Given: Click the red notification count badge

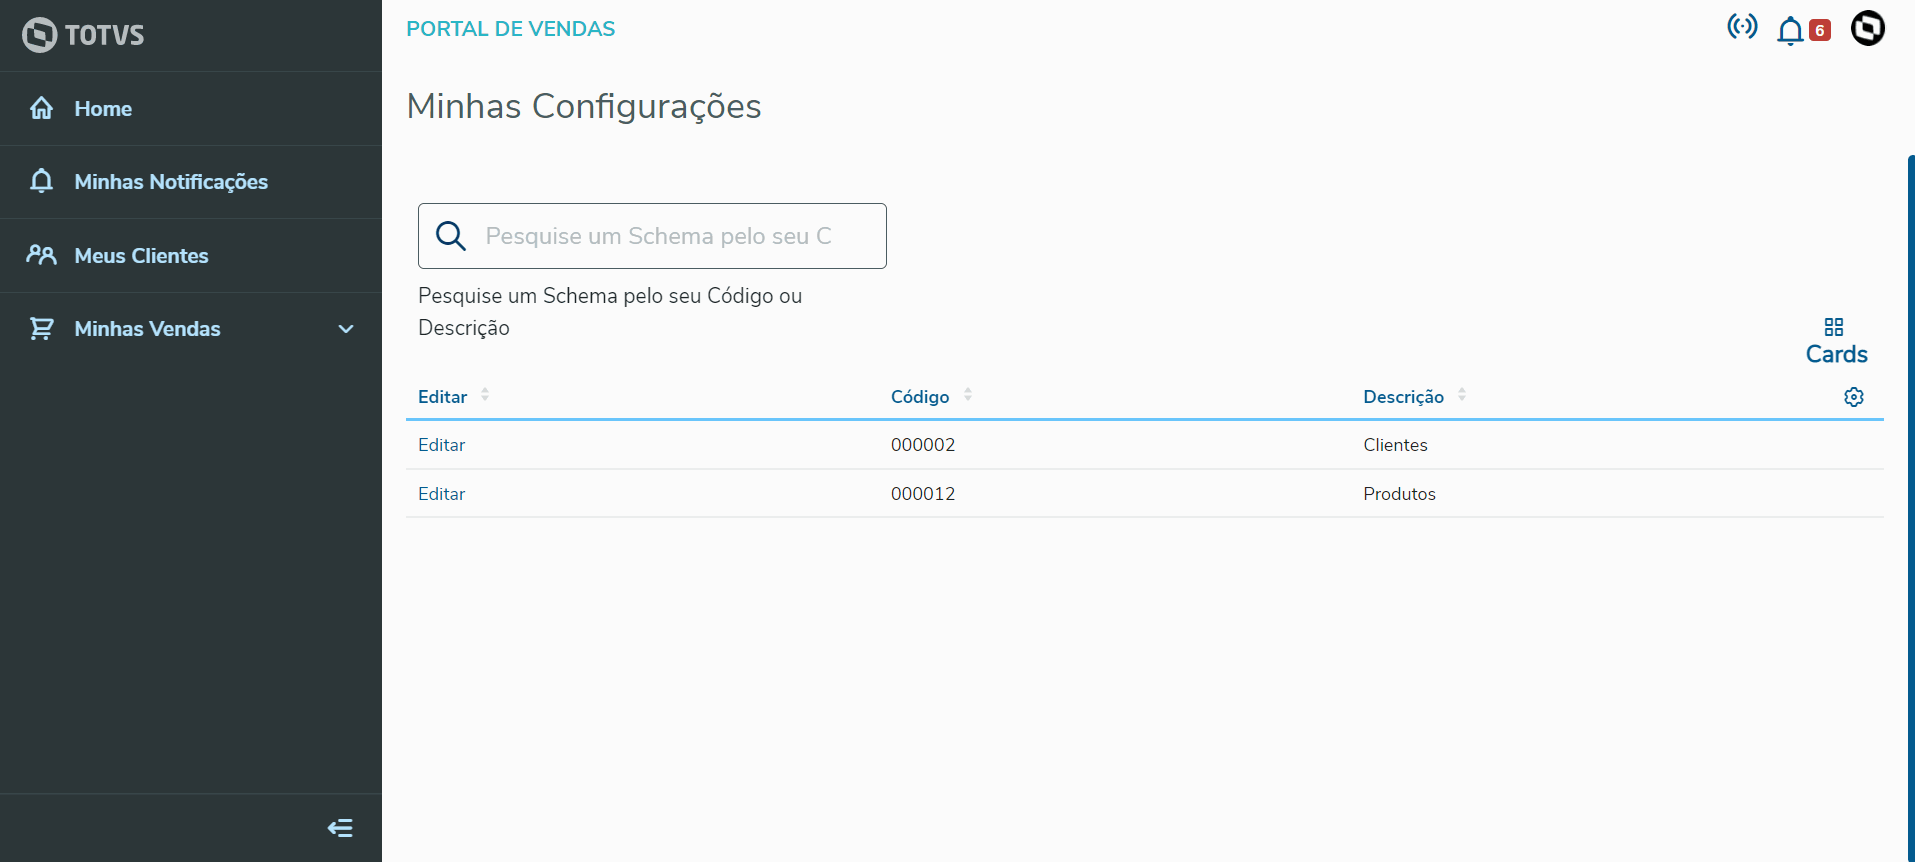Looking at the screenshot, I should point(1820,31).
